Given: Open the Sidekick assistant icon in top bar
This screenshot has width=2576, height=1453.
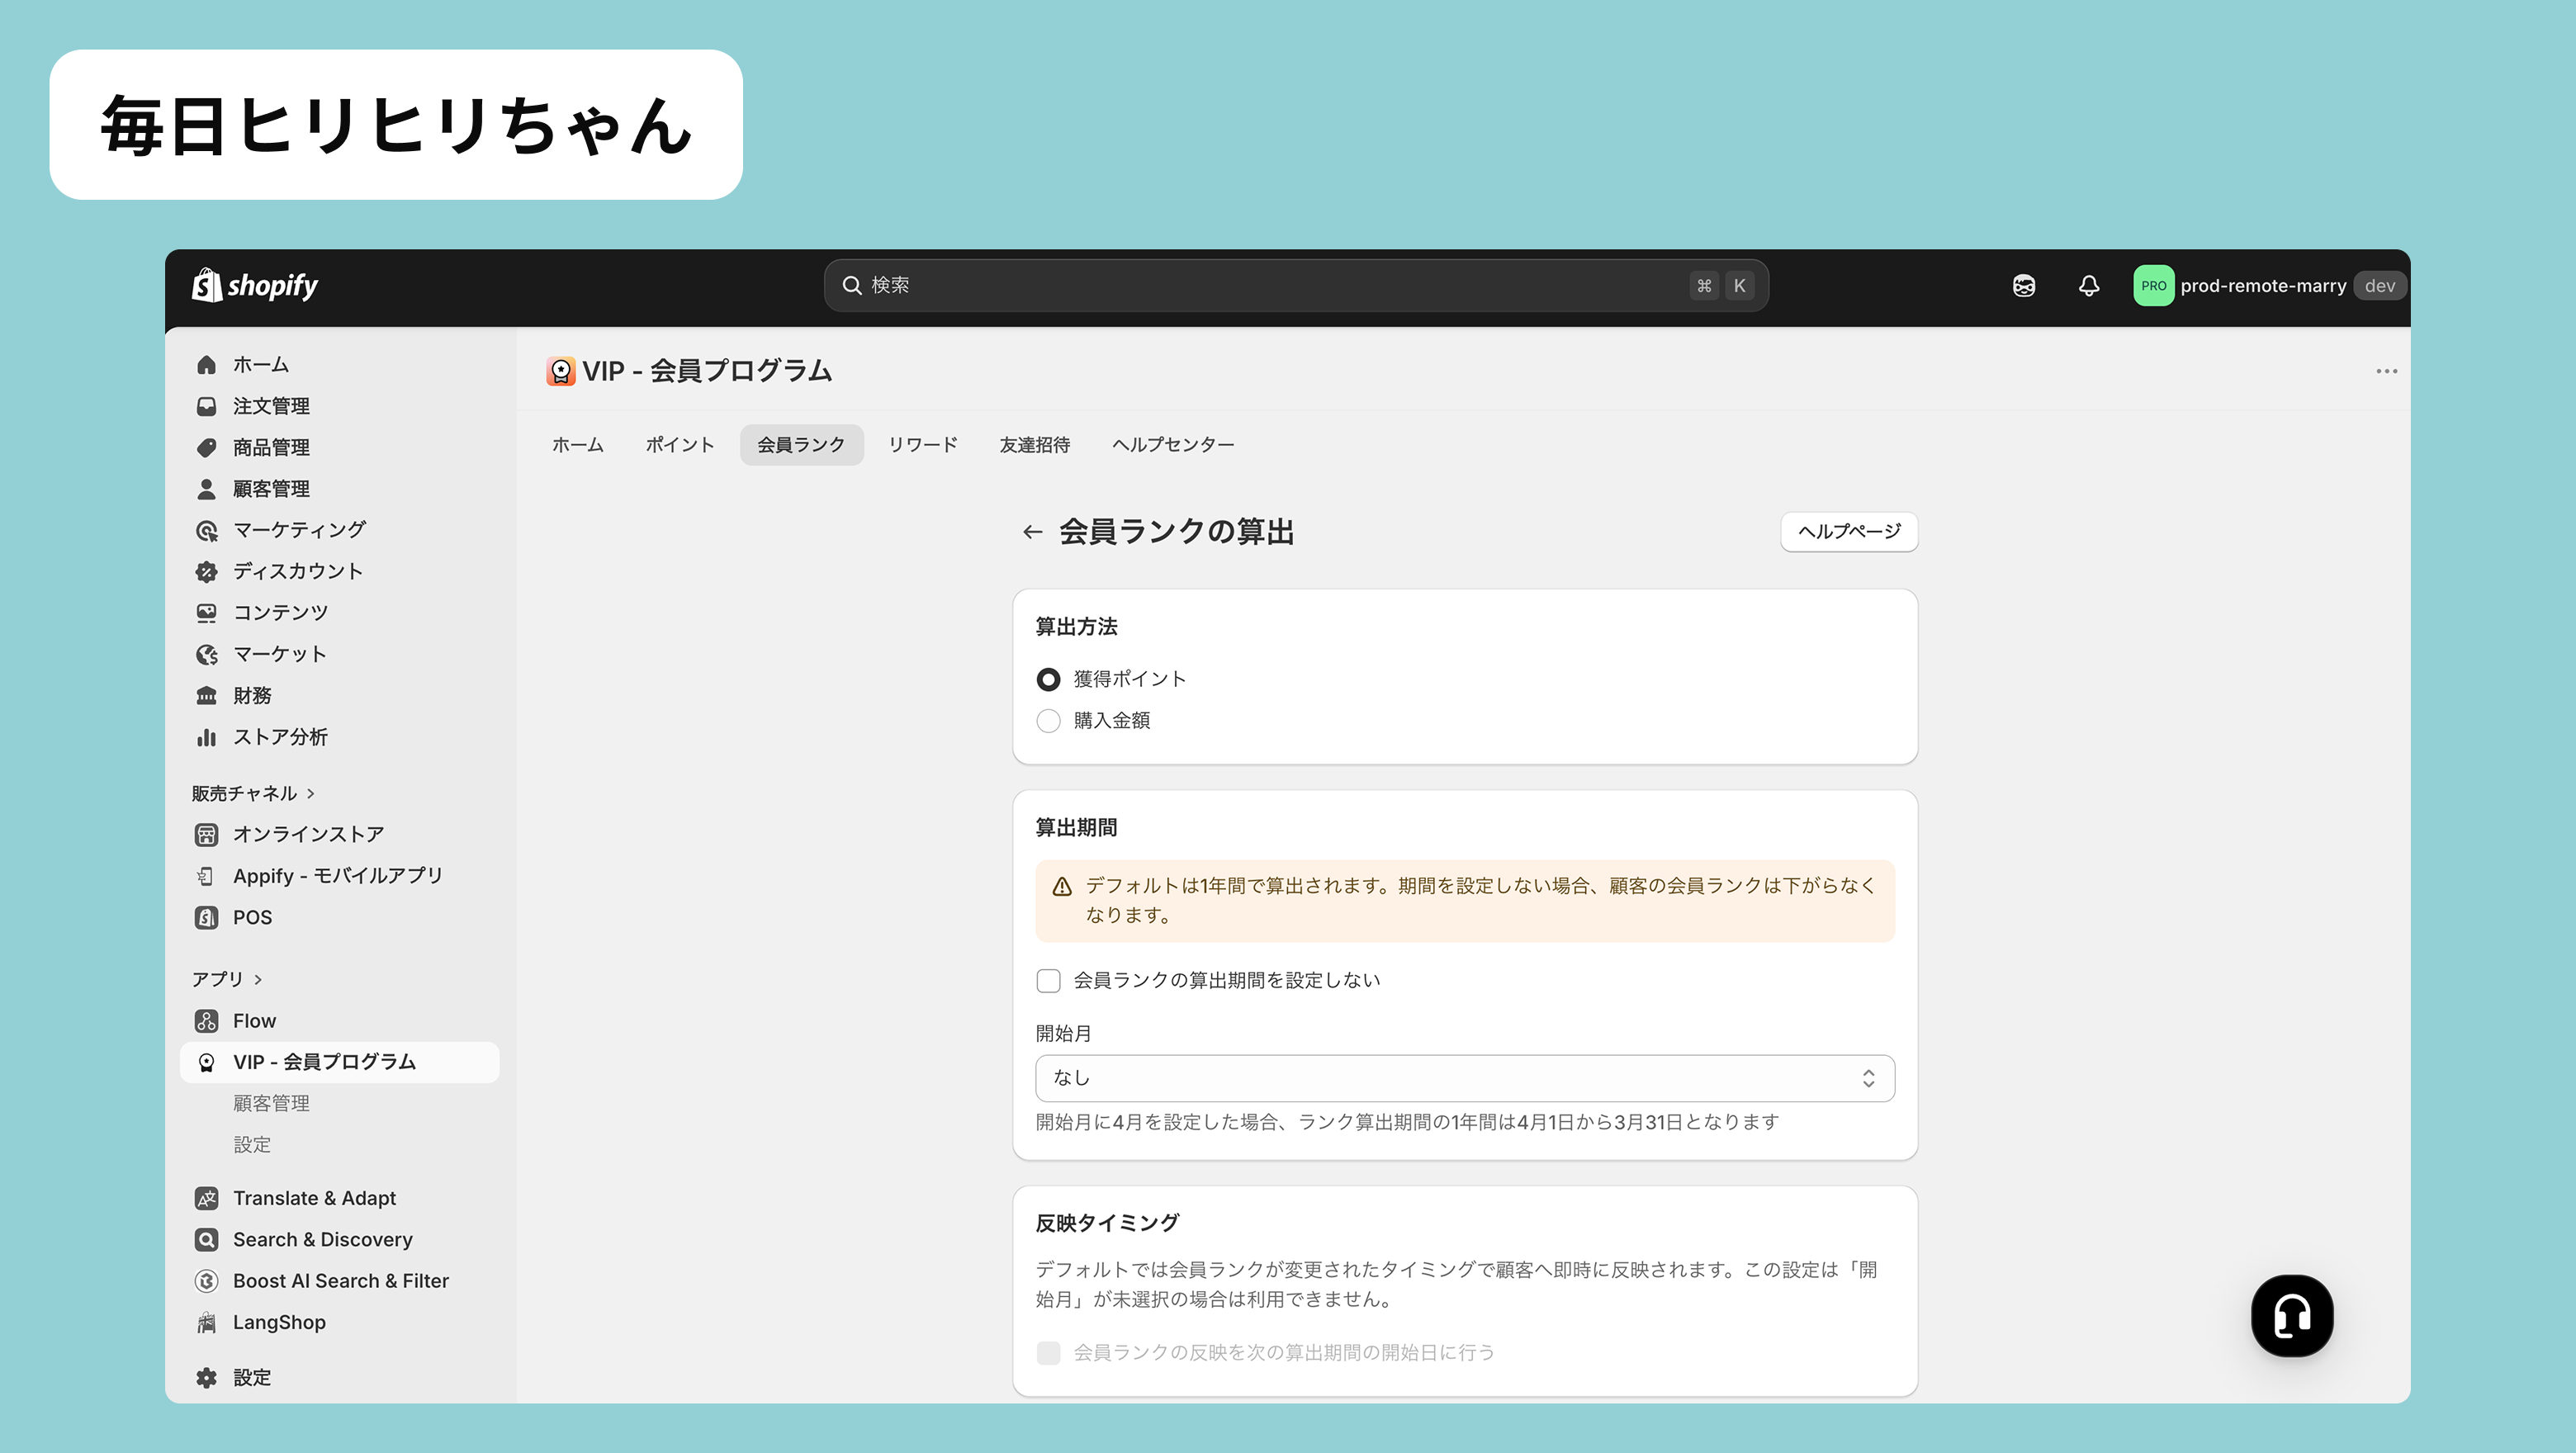Looking at the screenshot, I should pyautogui.click(x=2023, y=286).
